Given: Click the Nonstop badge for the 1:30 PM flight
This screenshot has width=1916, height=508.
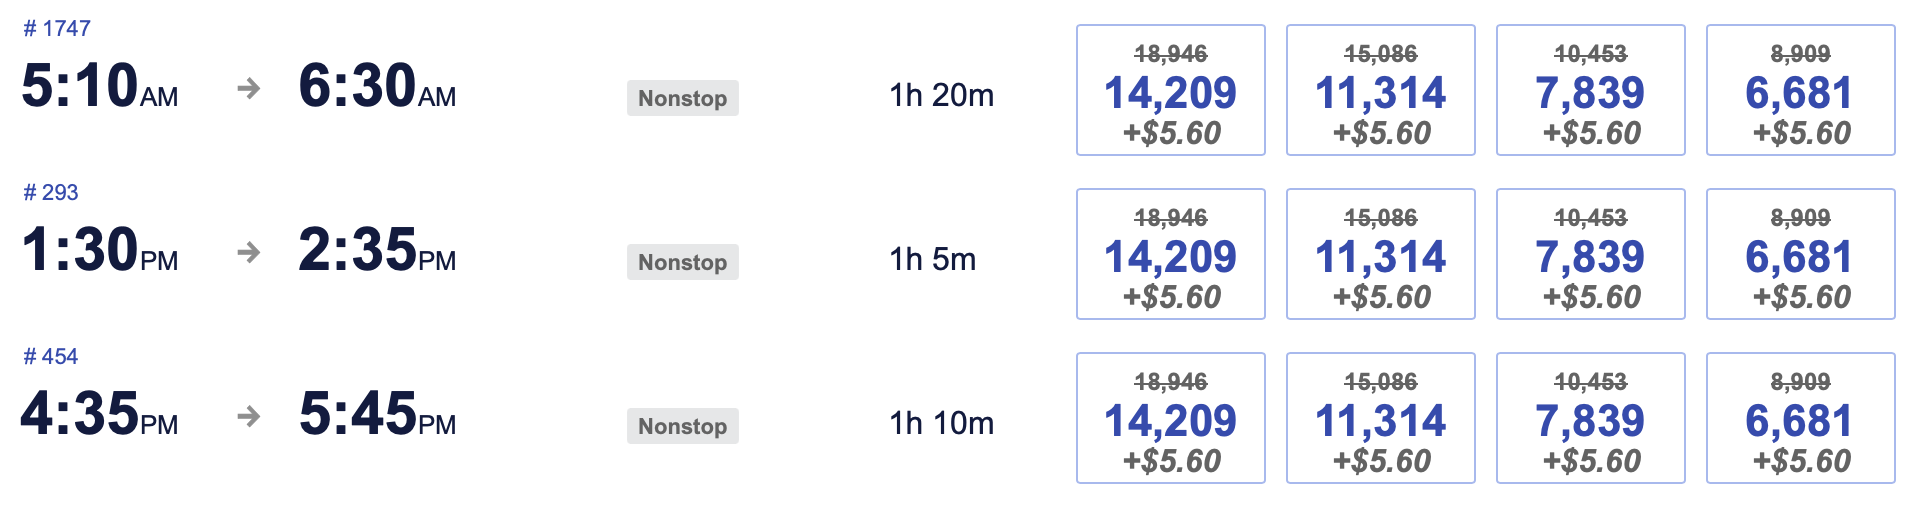Looking at the screenshot, I should pos(682,262).
